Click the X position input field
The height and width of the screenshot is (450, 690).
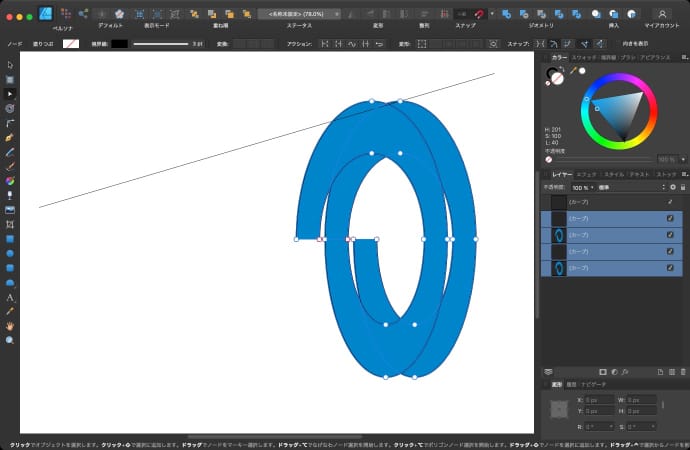click(x=597, y=399)
